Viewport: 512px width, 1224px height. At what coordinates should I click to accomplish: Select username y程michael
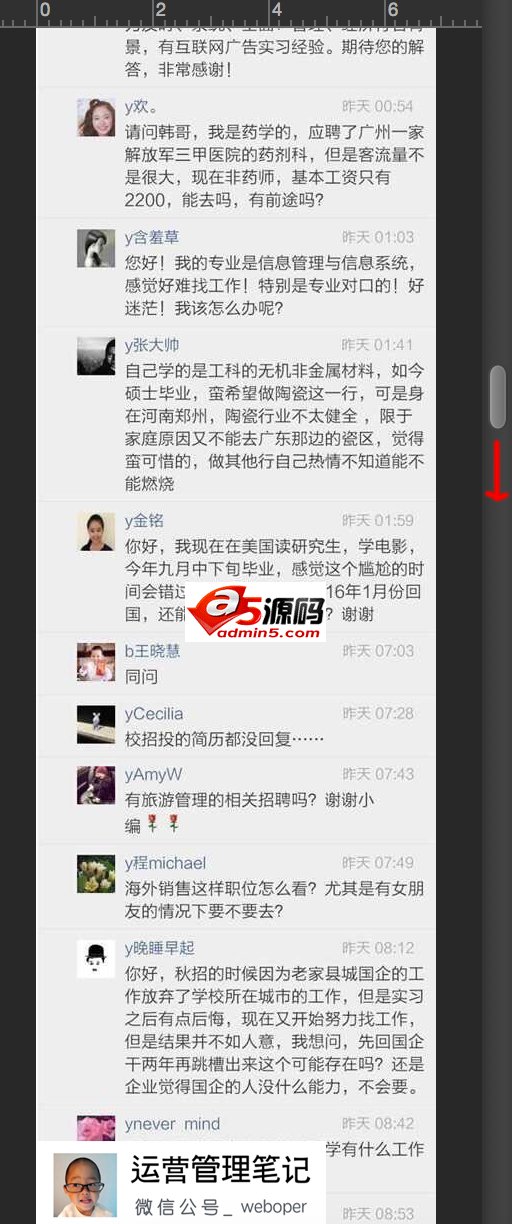click(x=166, y=863)
